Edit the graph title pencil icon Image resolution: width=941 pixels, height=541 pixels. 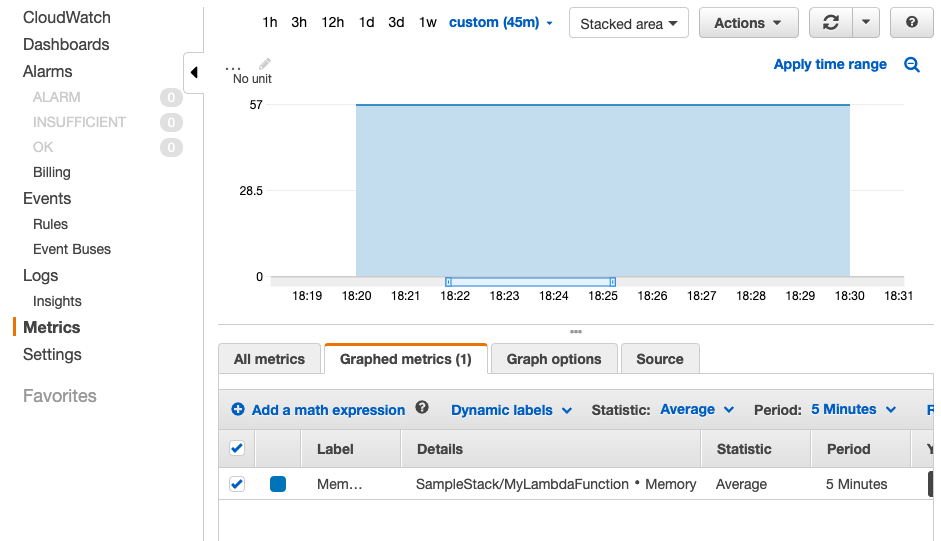point(265,64)
